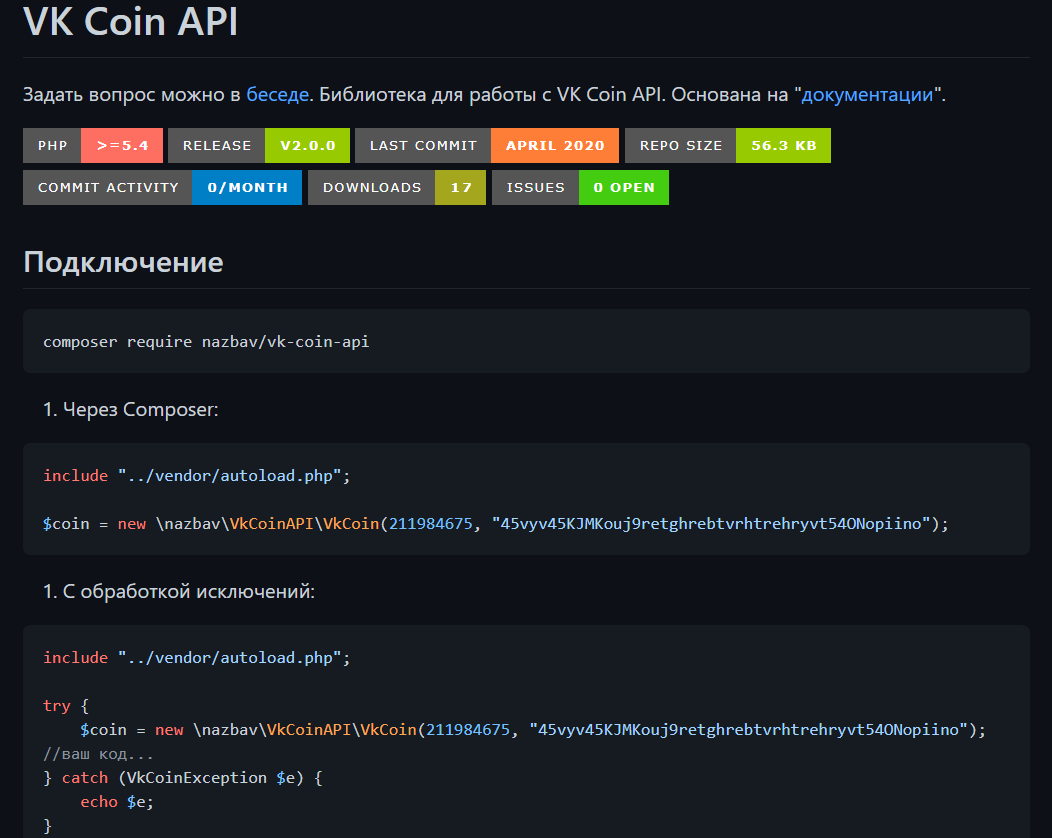Click the 'try {' line
Viewport: 1052px width, 838px height.
point(66,706)
